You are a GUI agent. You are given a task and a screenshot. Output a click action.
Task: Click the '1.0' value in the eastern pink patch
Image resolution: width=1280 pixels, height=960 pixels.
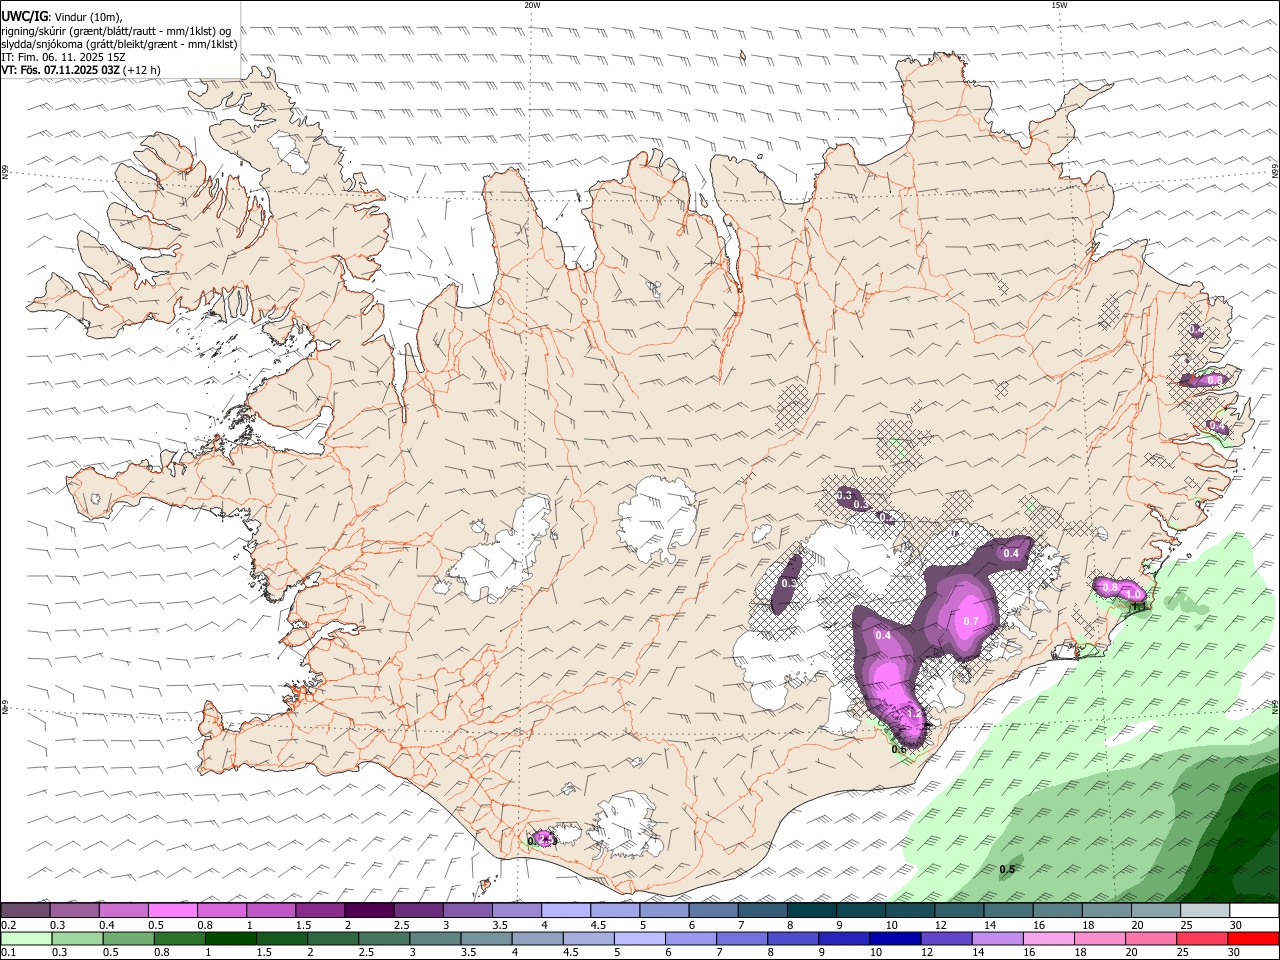[1135, 594]
